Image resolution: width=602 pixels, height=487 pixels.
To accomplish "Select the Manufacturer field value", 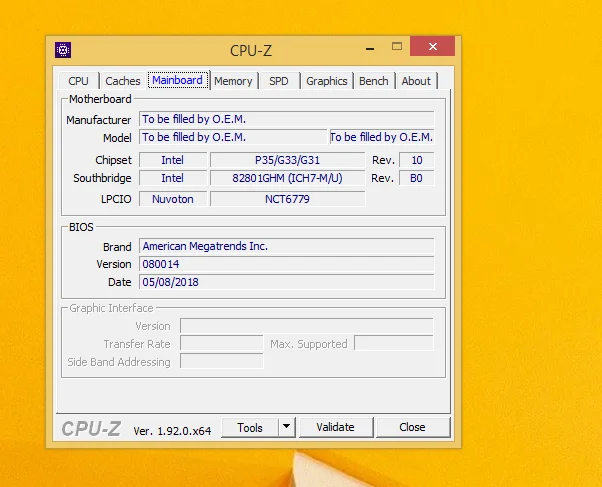I will pos(286,119).
